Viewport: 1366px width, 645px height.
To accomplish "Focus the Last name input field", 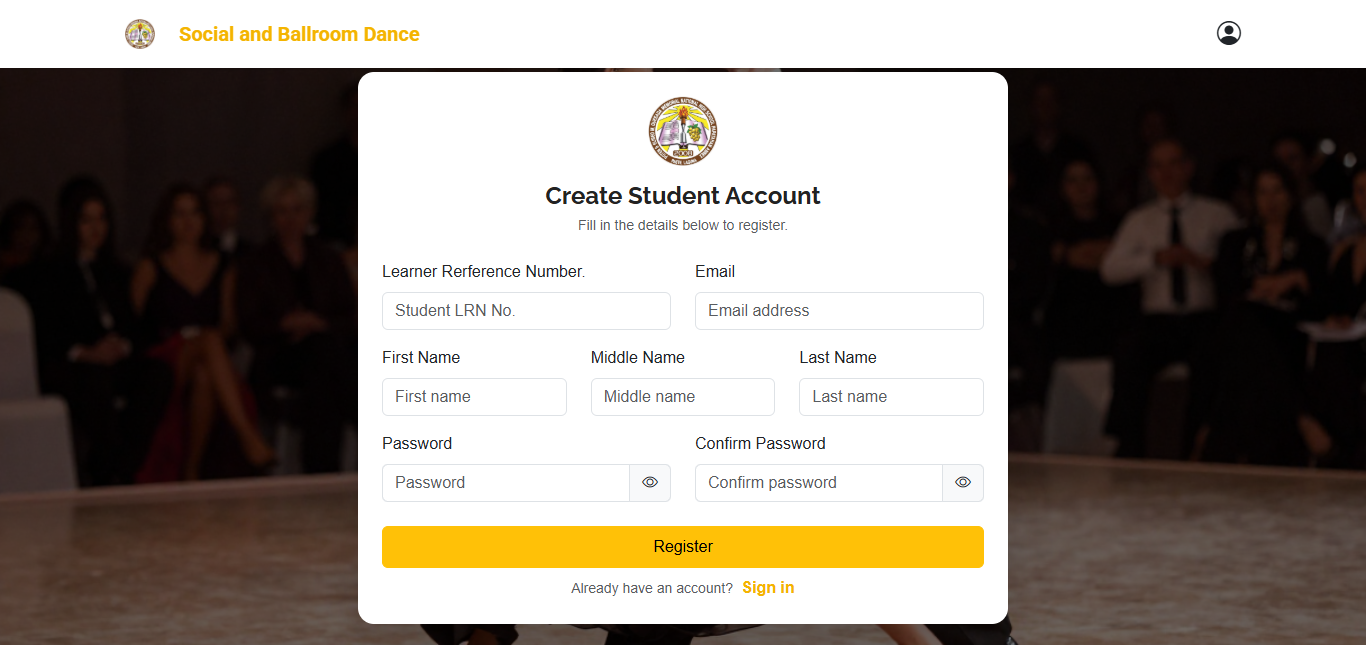I will click(x=891, y=397).
